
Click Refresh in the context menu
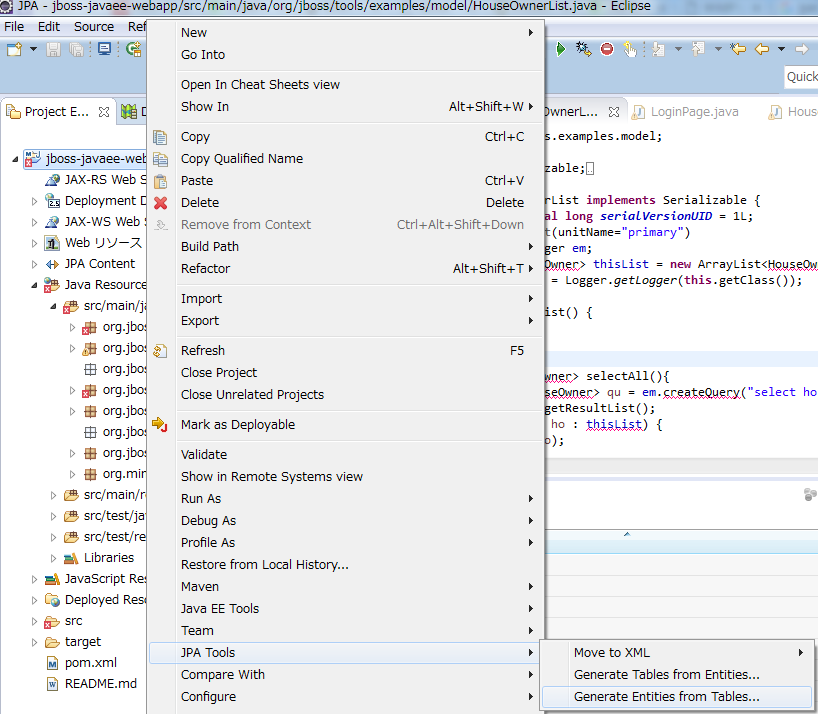point(345,351)
